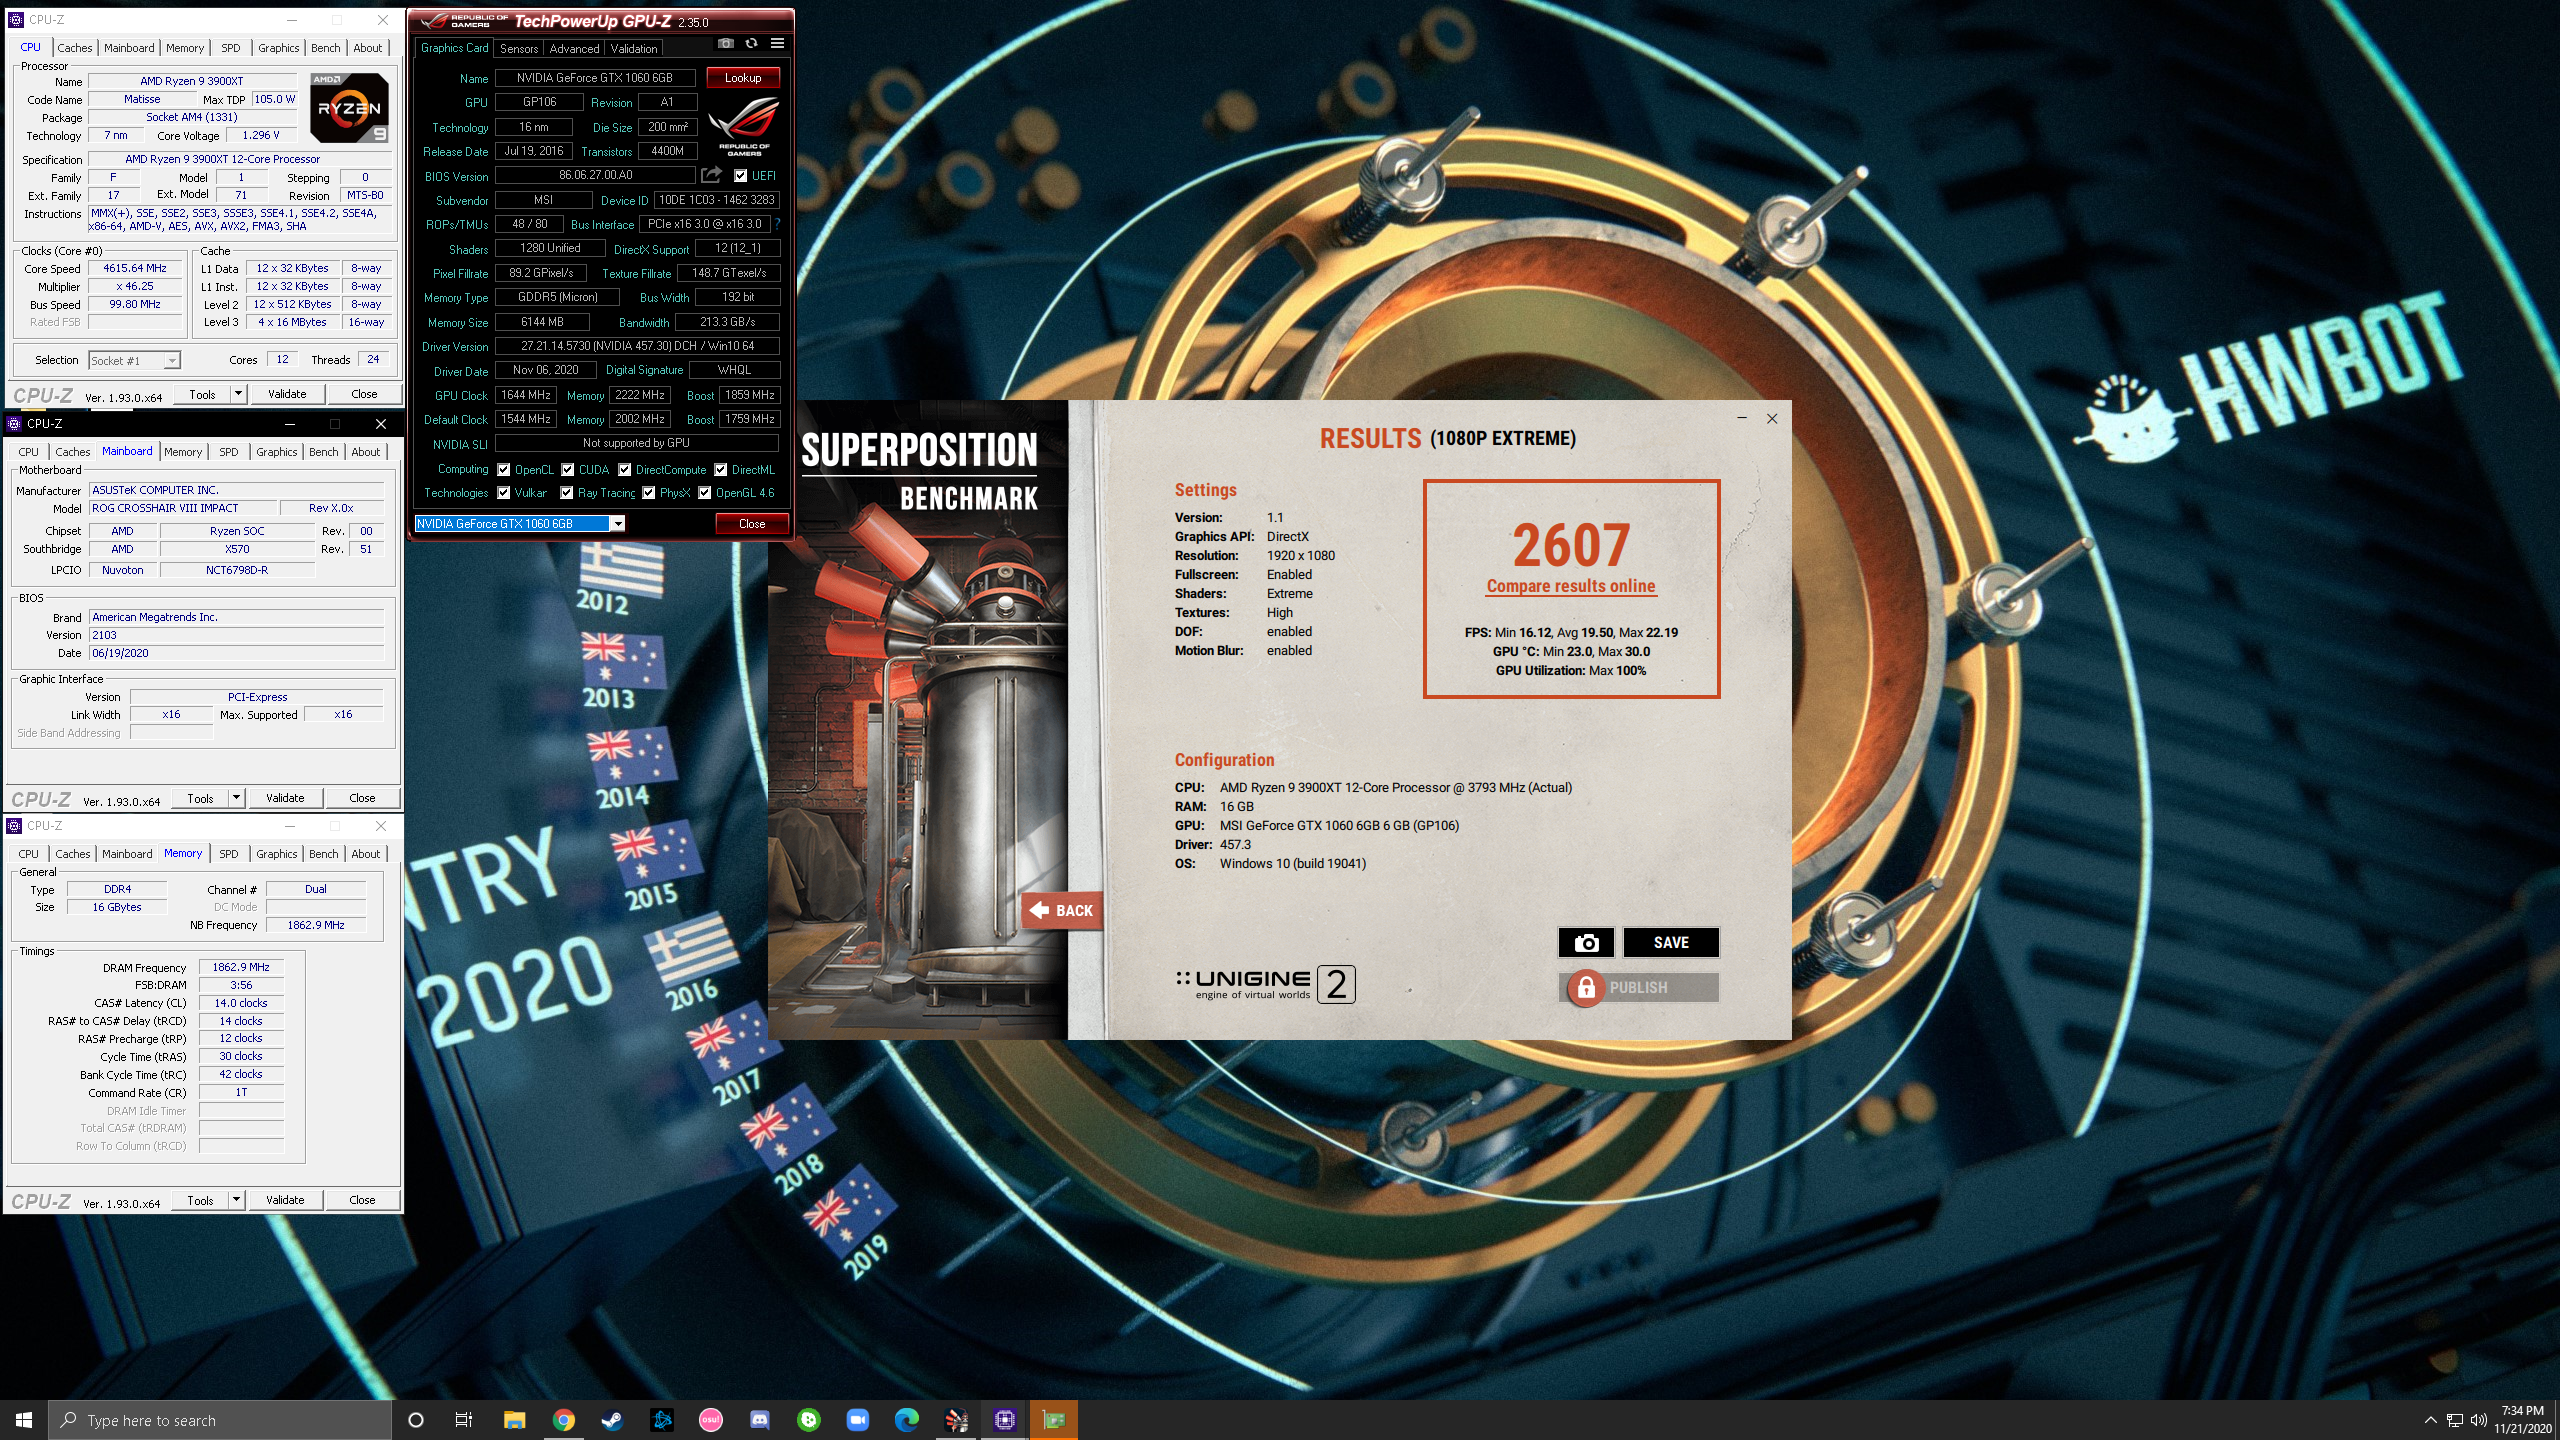The image size is (2560, 1440).
Task: Click the Lookup button in GPU-Z
Action: point(743,78)
